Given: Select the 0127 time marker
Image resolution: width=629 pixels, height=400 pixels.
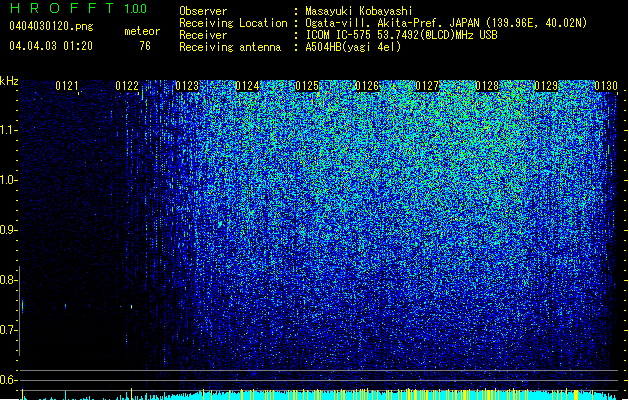Looking at the screenshot, I should point(427,86).
